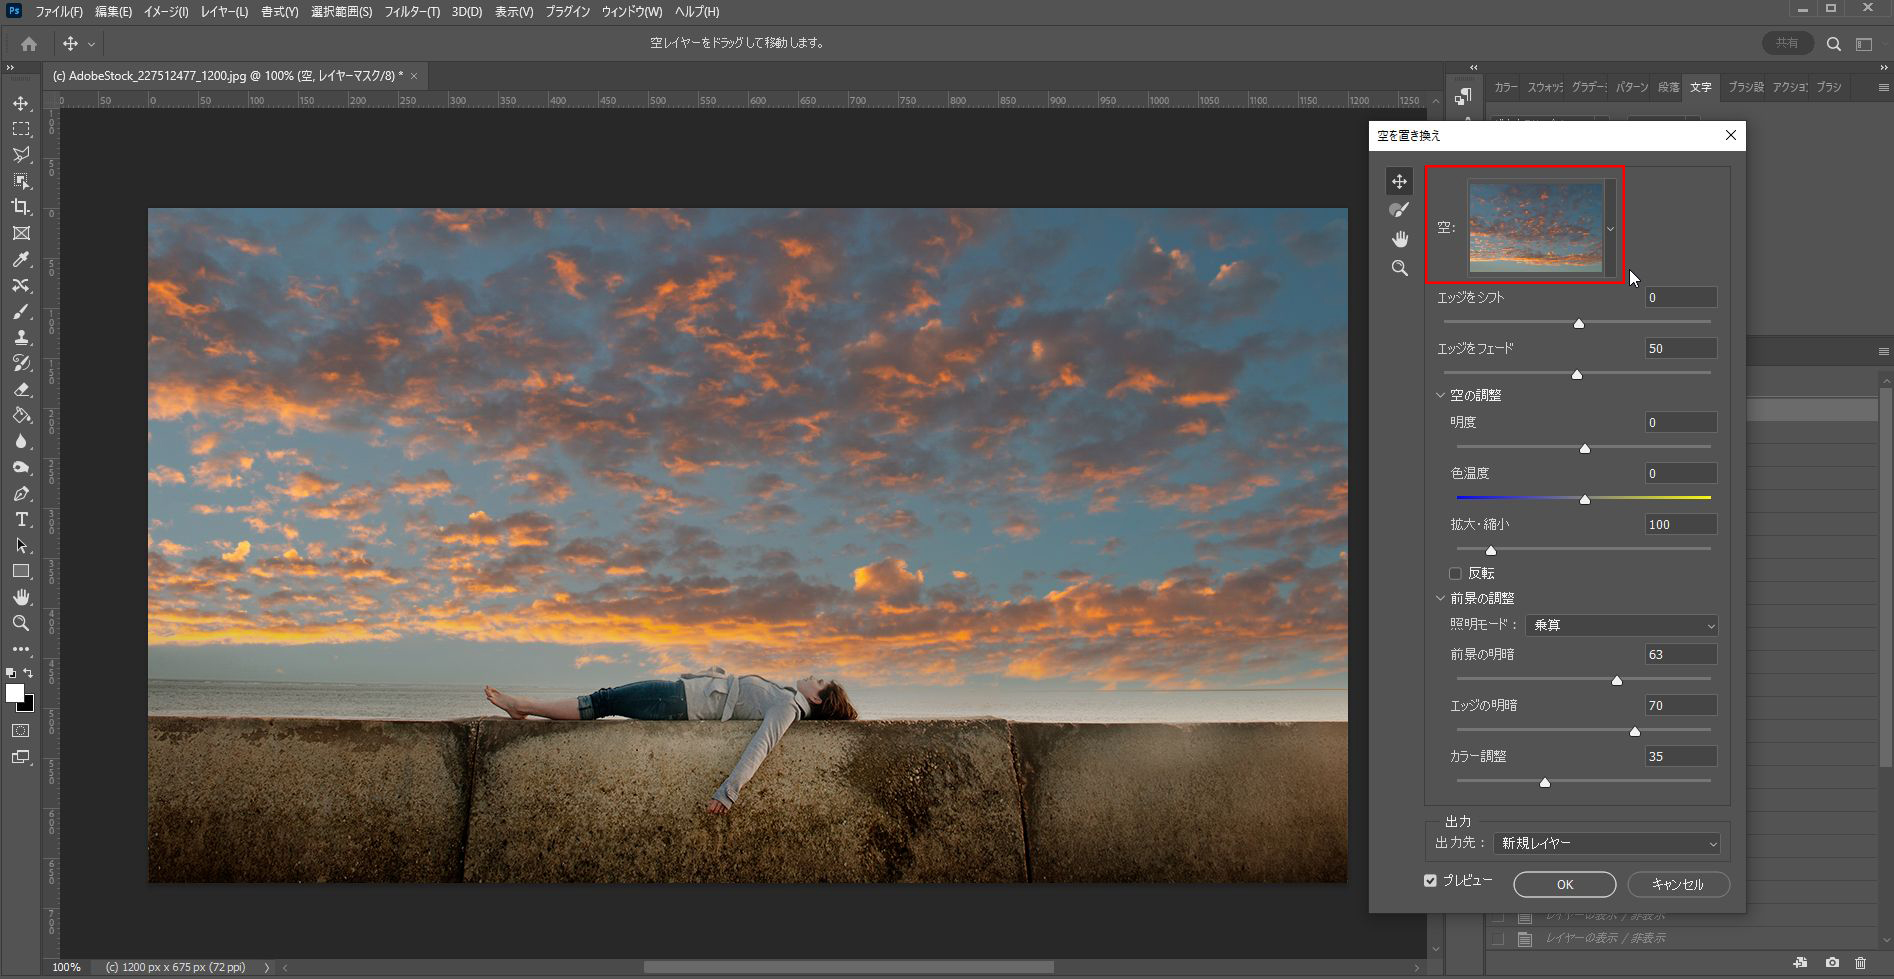Open the 選択範囲(S) menu
Viewport: 1894px width, 979px height.
point(341,12)
